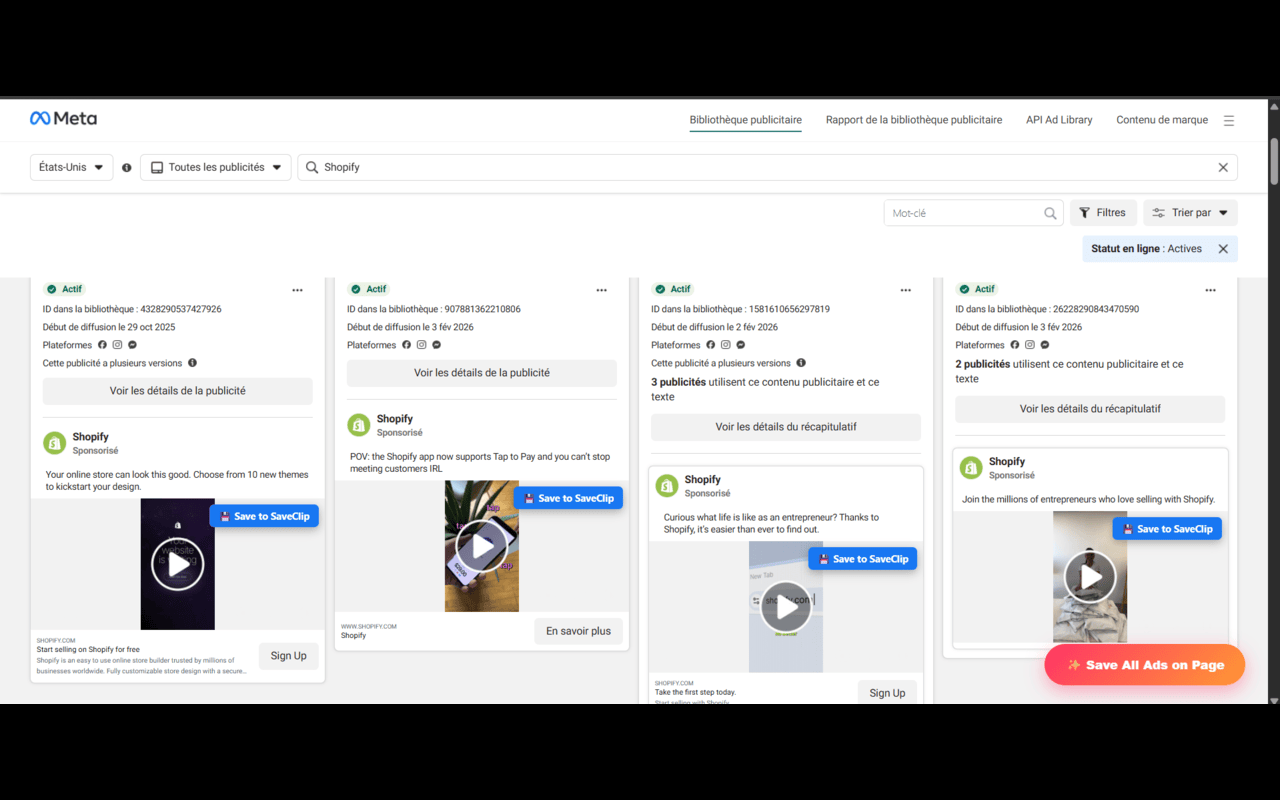This screenshot has height=800, width=1280.
Task: Click Facebook platform icon on Curious entrepreneur ad
Action: click(x=711, y=345)
